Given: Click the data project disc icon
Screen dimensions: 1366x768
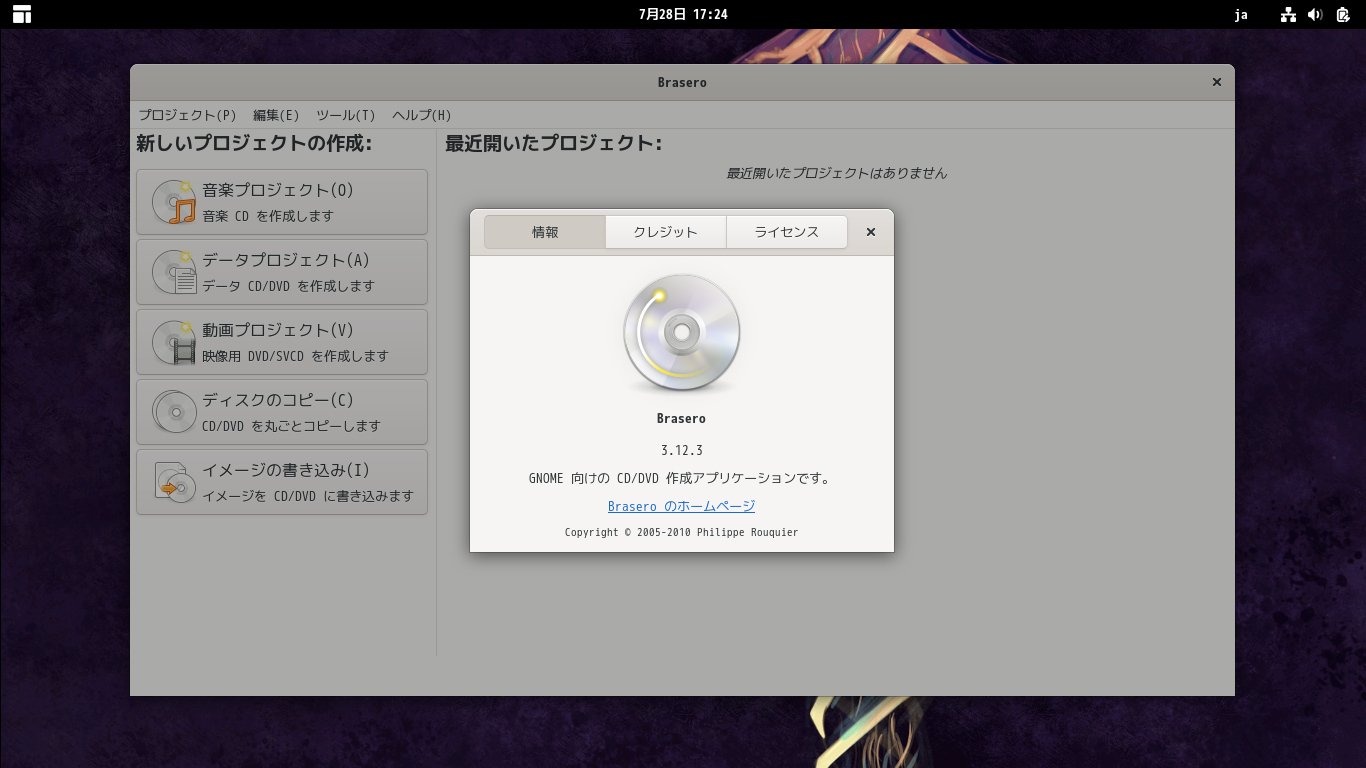Looking at the screenshot, I should [174, 272].
